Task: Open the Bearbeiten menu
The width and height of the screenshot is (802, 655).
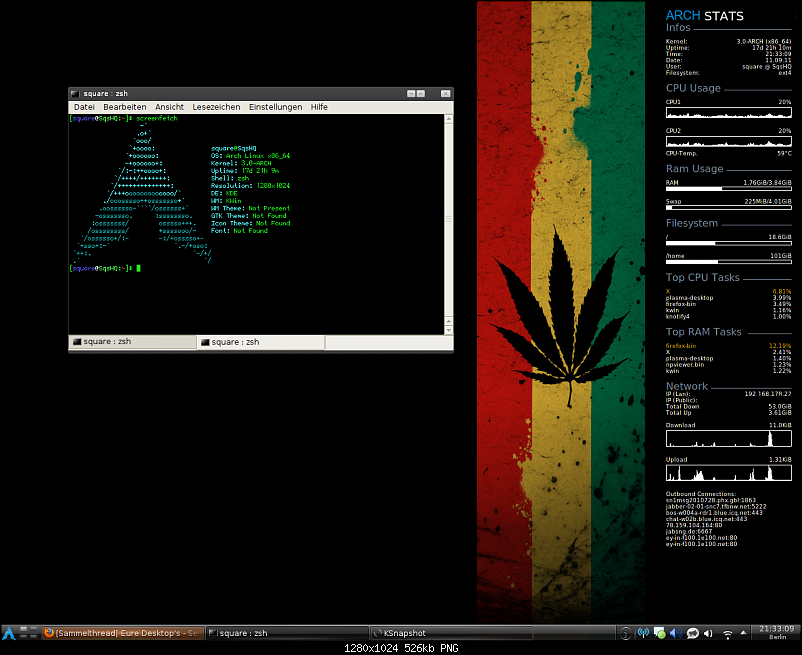Action: tap(125, 107)
